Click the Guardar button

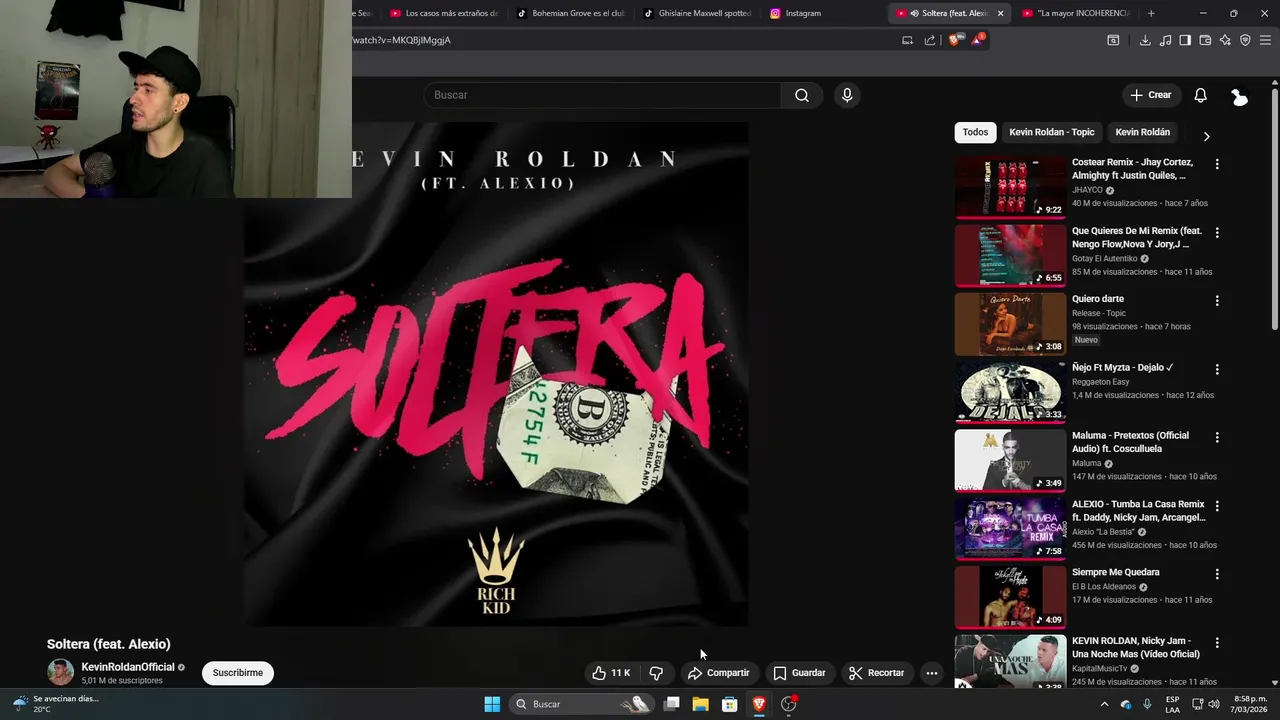(799, 673)
